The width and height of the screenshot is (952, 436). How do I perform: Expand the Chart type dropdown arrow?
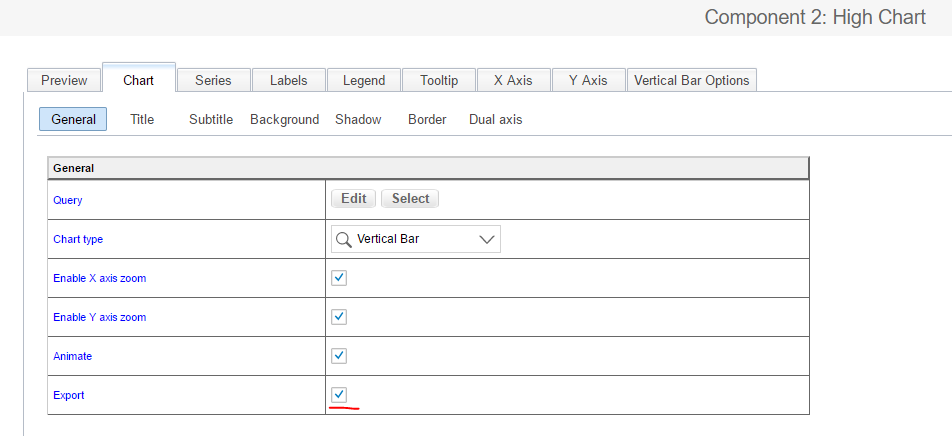click(487, 239)
